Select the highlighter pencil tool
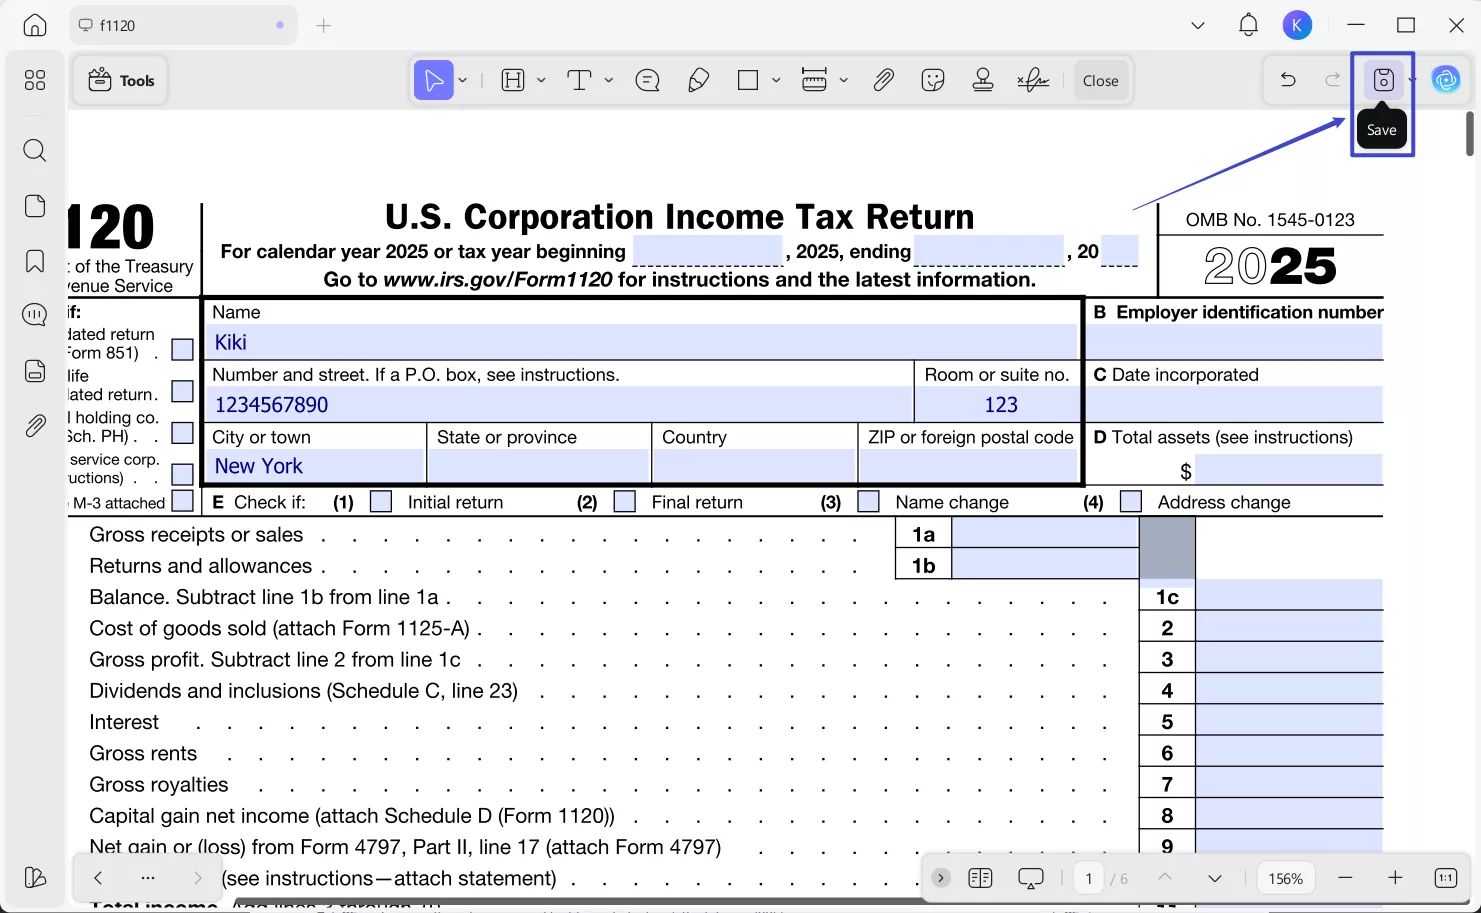 698,80
